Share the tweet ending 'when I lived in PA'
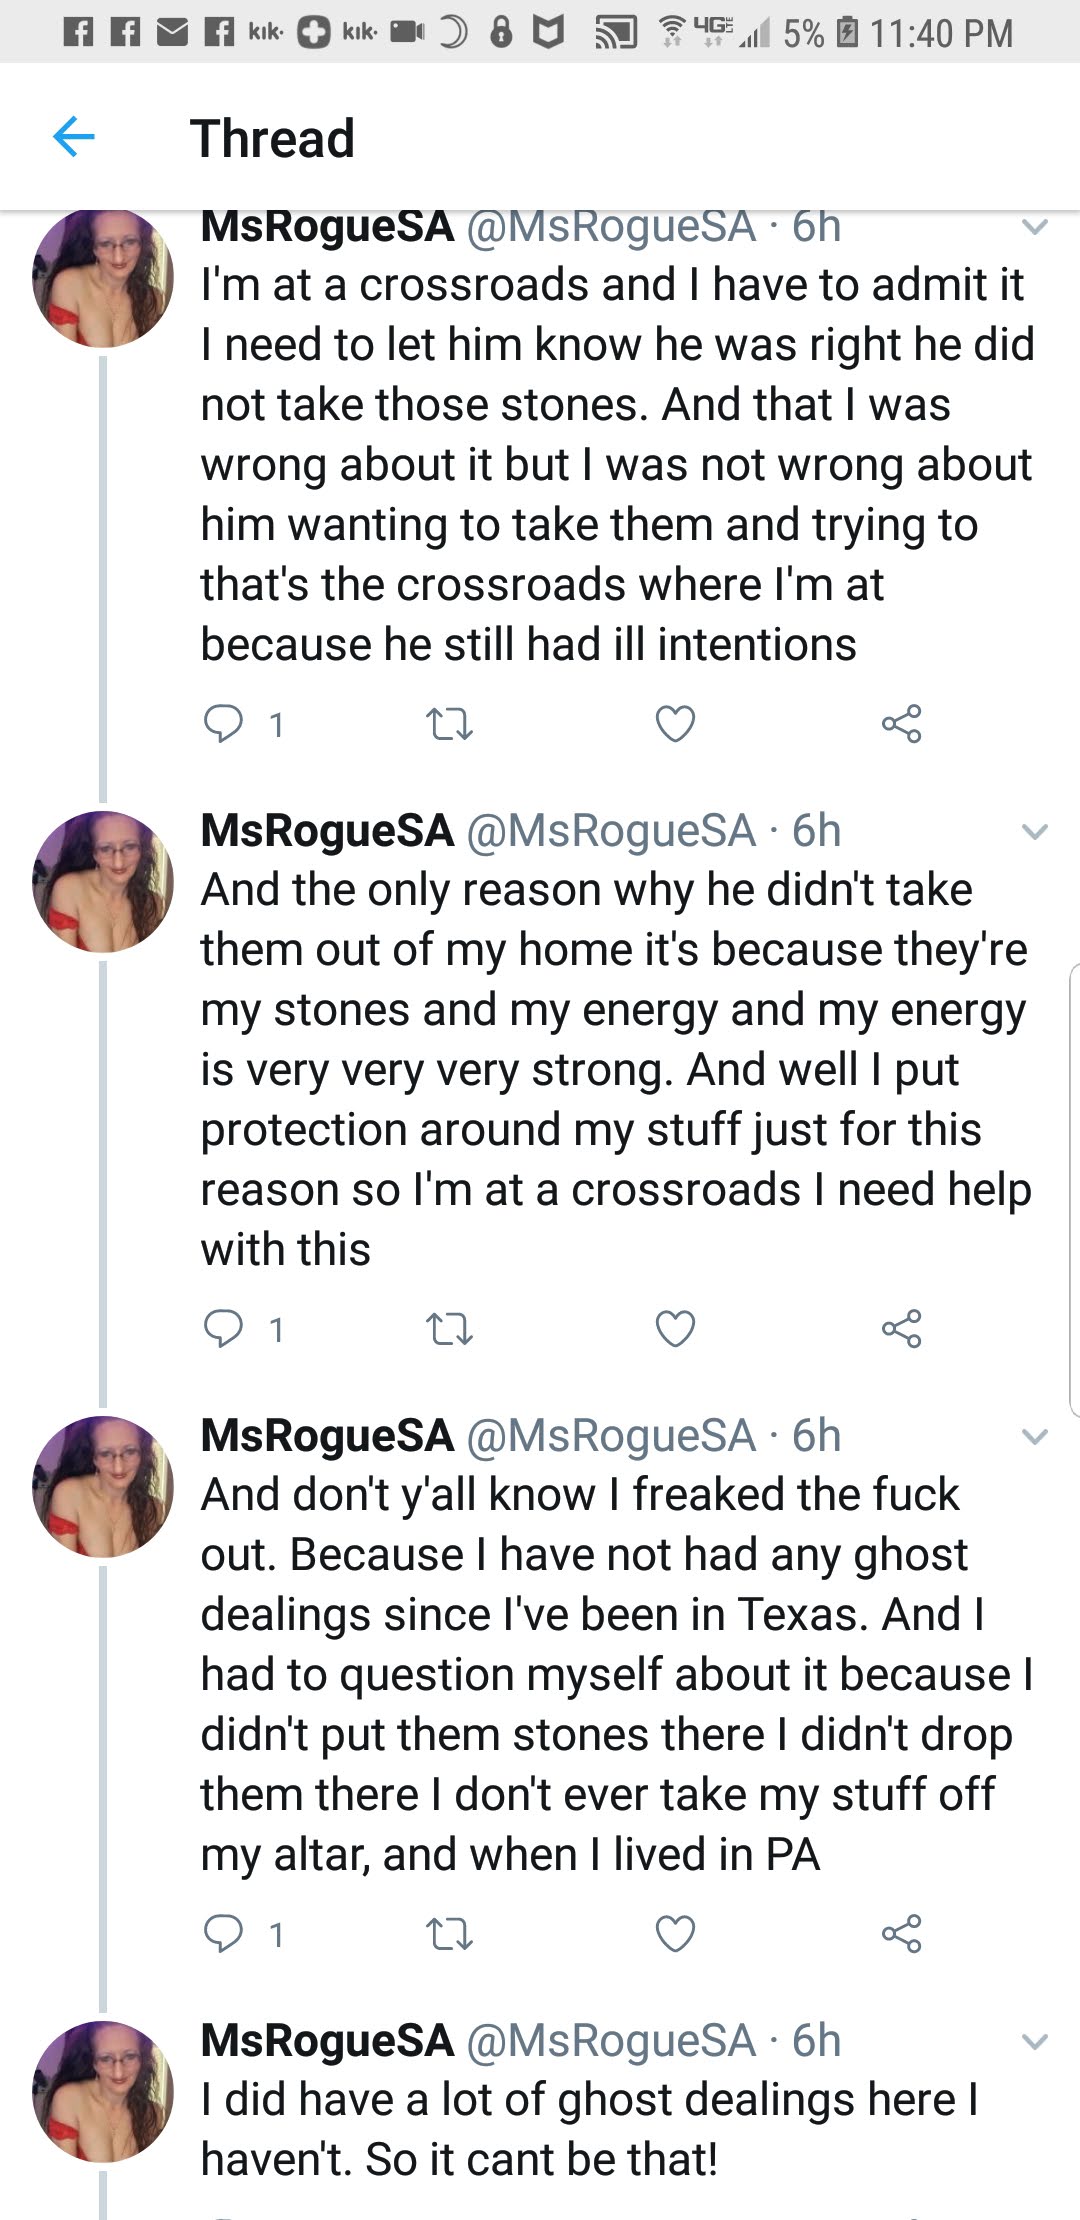 pyautogui.click(x=901, y=1933)
